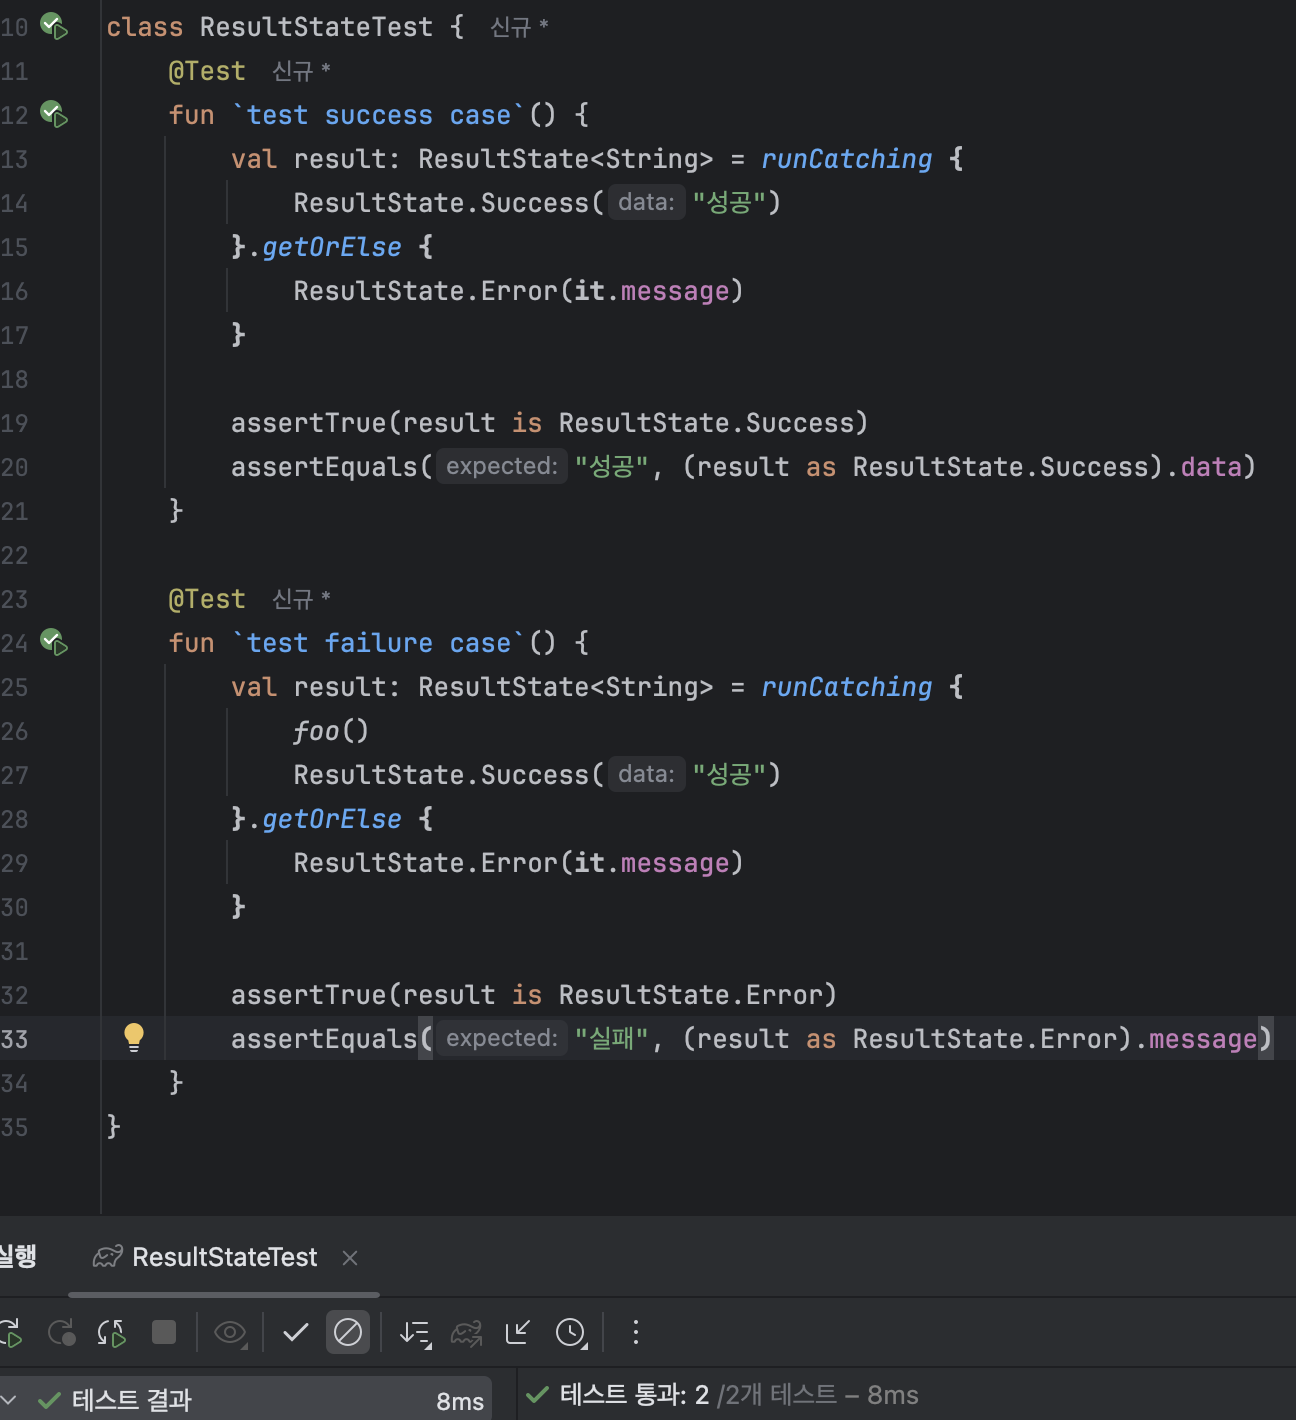Stop the running test with the square icon

click(164, 1332)
